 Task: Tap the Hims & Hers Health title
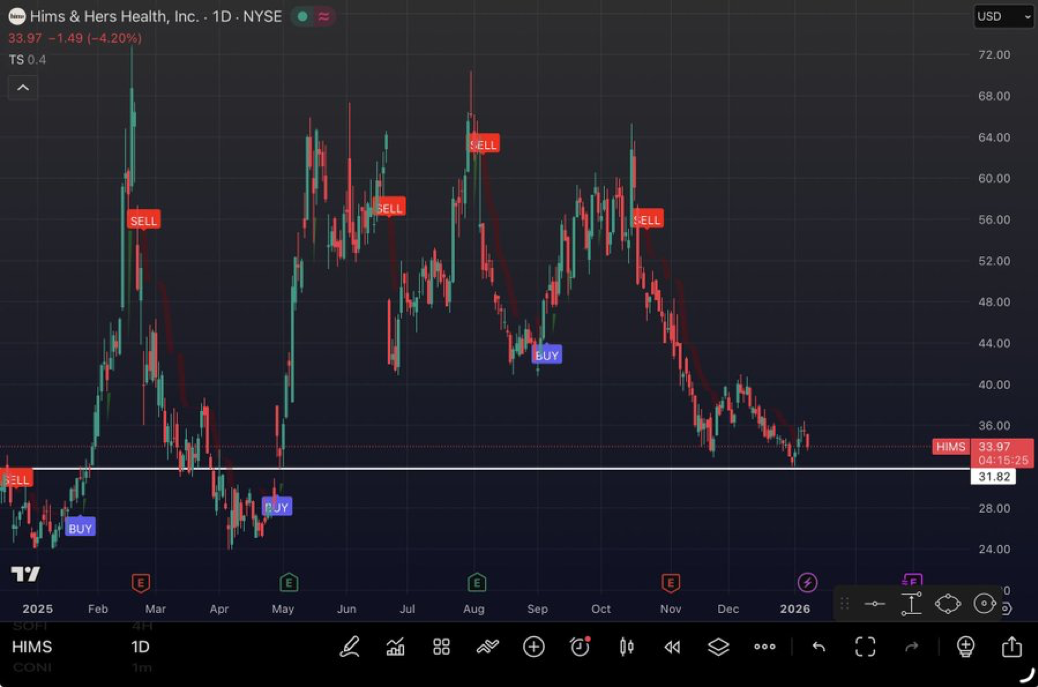[x=114, y=17]
